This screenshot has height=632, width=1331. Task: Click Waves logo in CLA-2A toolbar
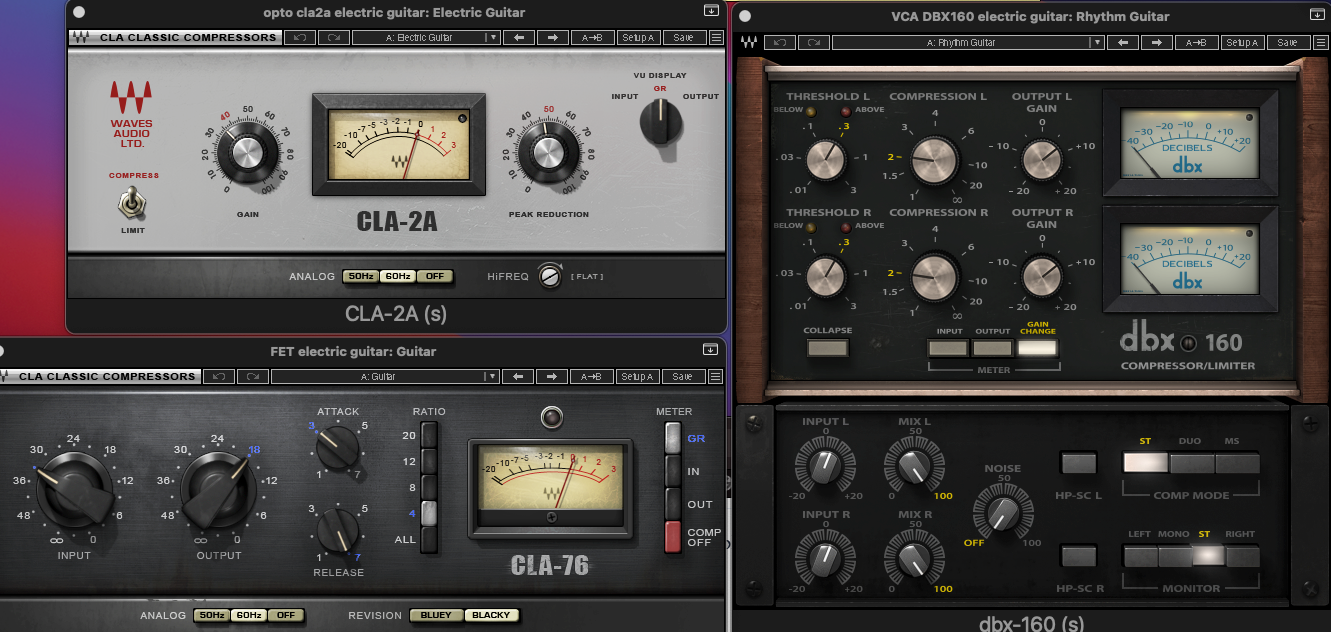tap(79, 38)
